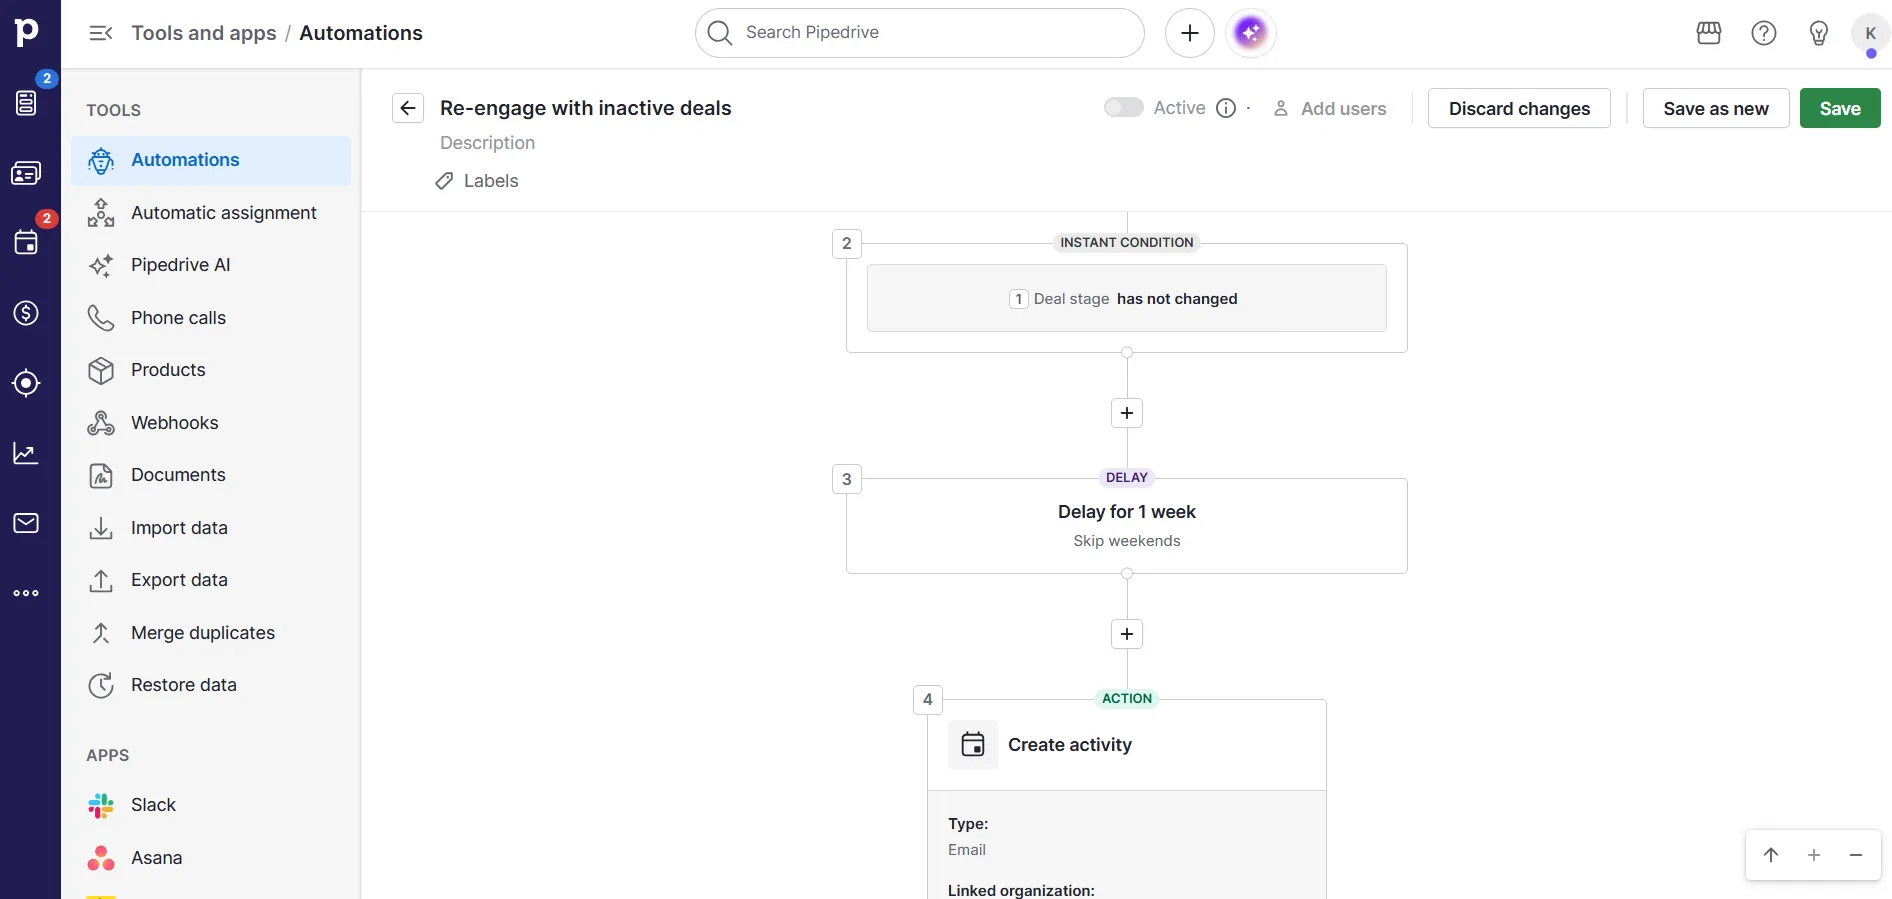Screen dimensions: 1892x899
Task: Toggle the Active automation switch
Action: pyautogui.click(x=1123, y=107)
